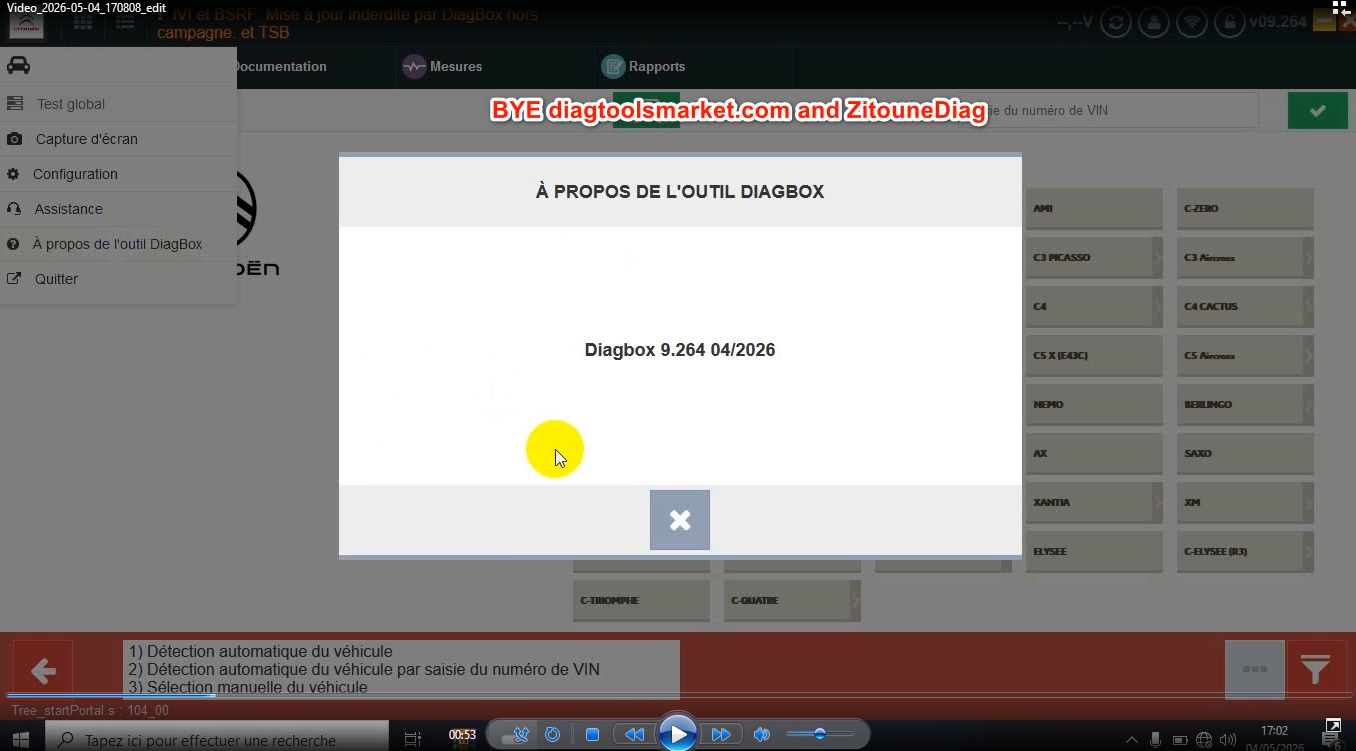Screen dimensions: 1356x751
Task: Toggle the shuffle button in media player
Action: coord(520,735)
